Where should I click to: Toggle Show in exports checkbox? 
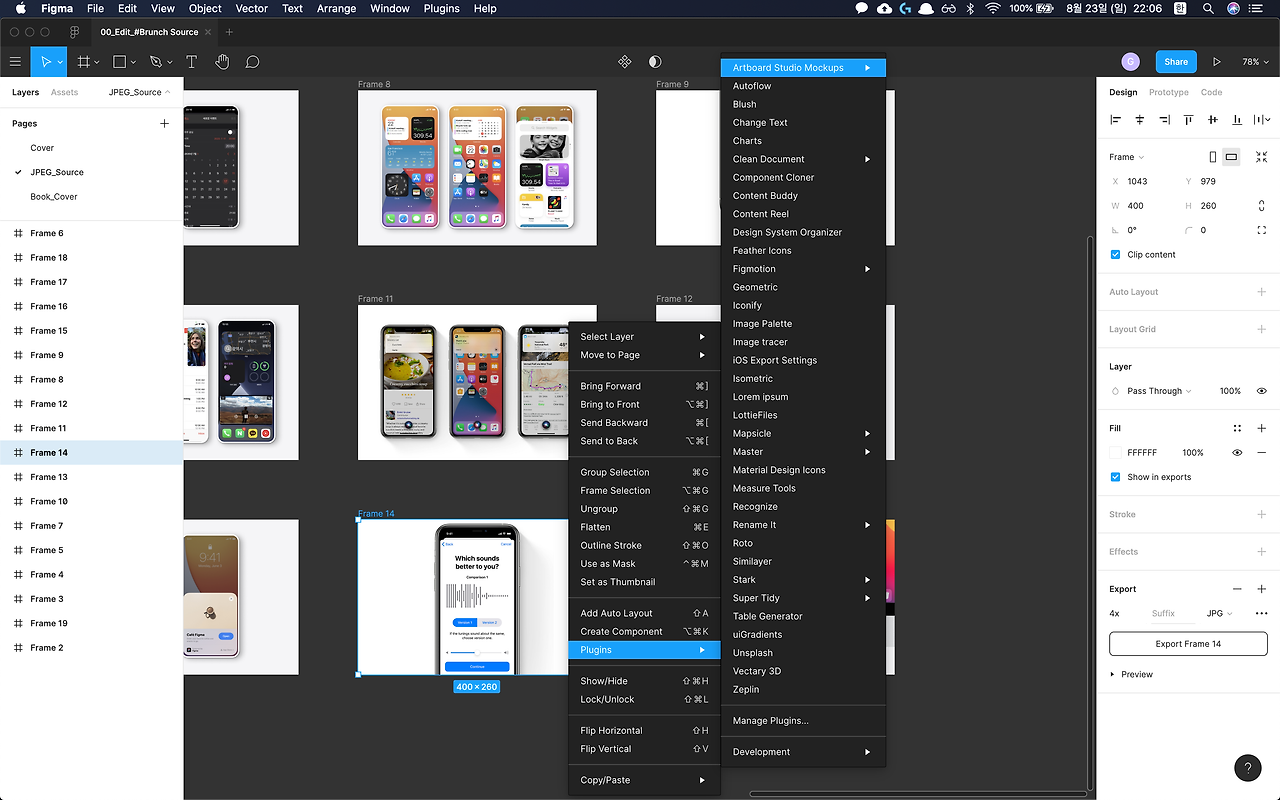pos(1116,477)
